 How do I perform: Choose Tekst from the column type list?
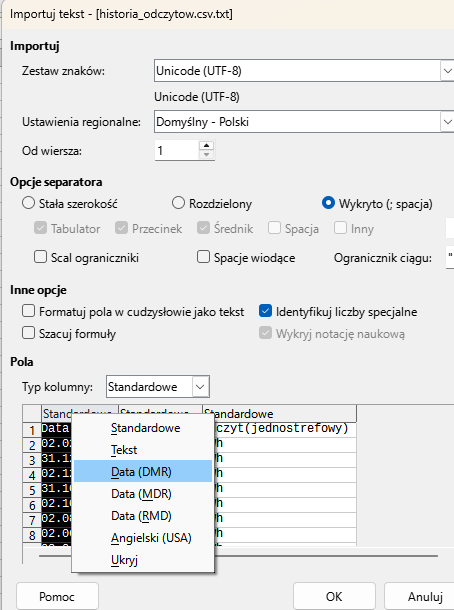pyautogui.click(x=143, y=450)
